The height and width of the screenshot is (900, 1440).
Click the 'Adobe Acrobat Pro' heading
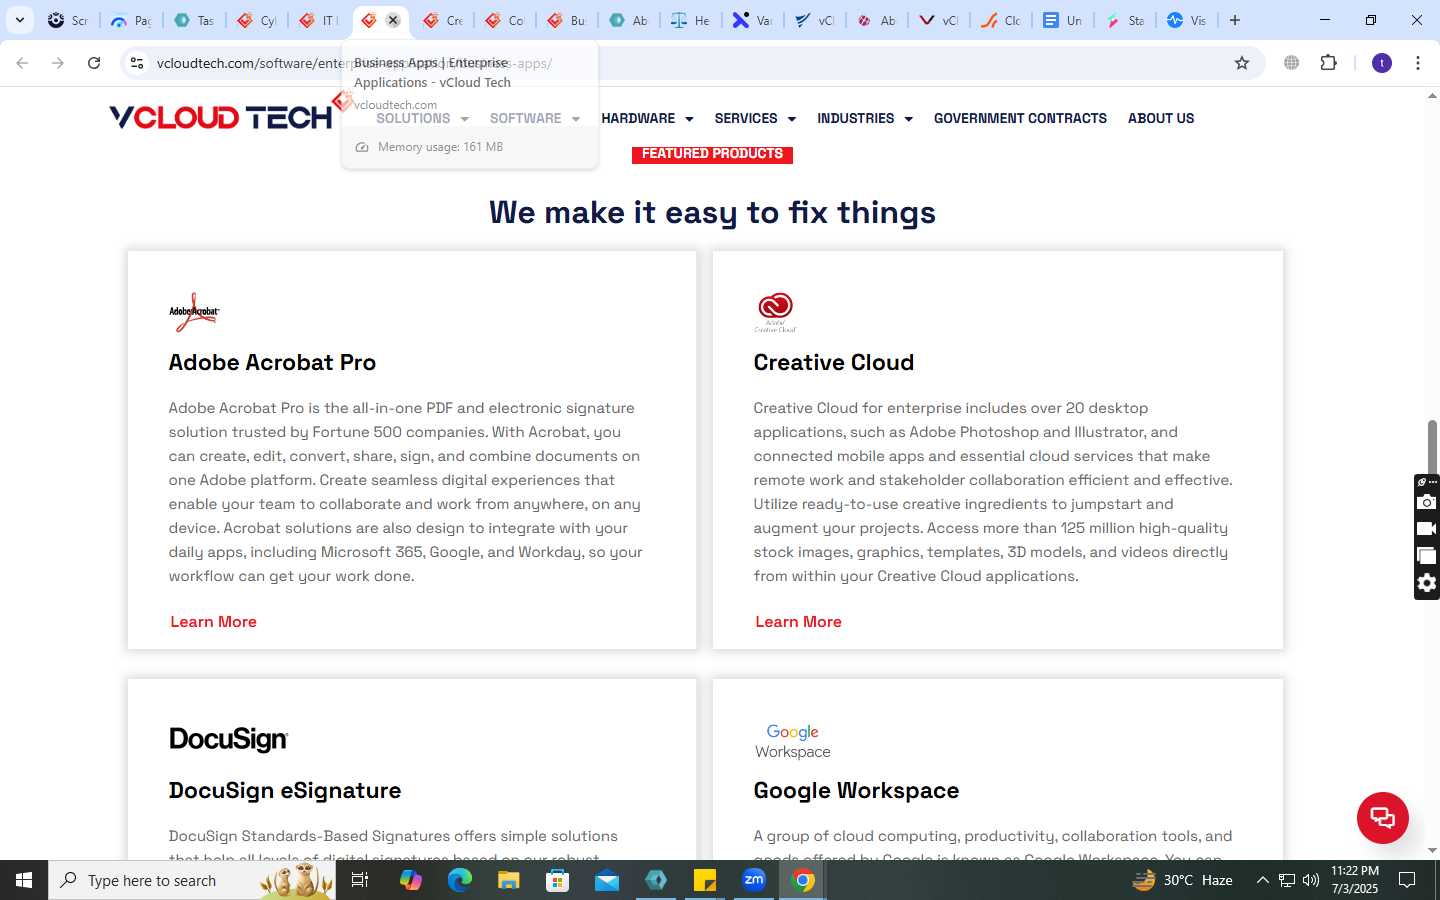pyautogui.click(x=272, y=362)
